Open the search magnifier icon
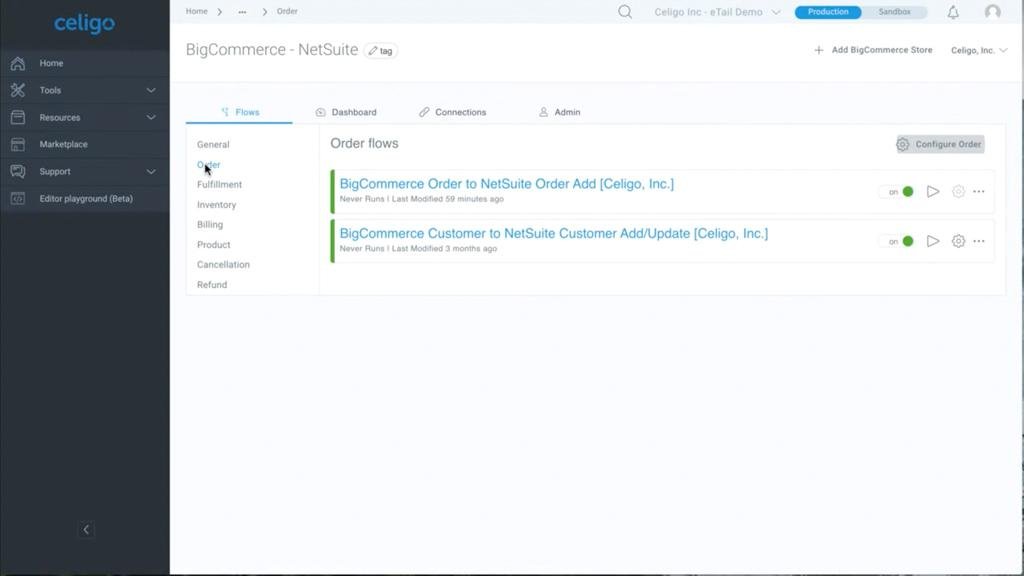The width and height of the screenshot is (1024, 576). tap(625, 12)
